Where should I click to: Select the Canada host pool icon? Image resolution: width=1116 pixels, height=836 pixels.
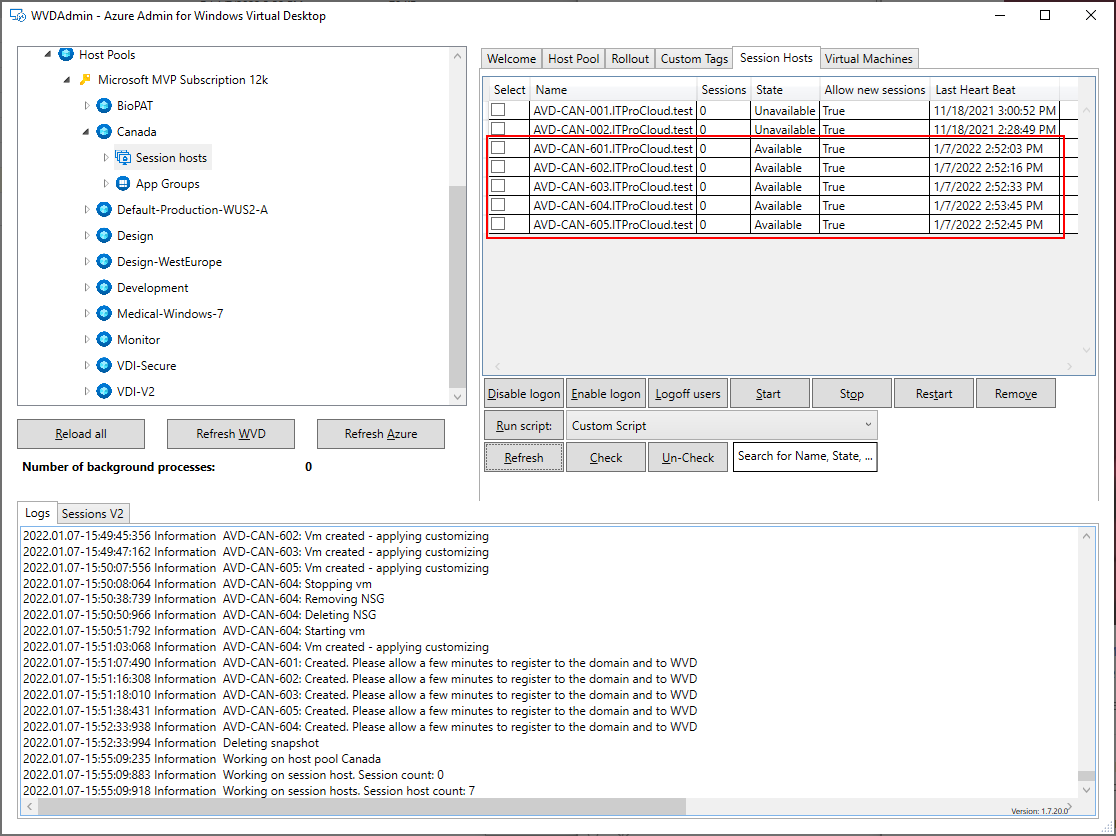click(105, 132)
